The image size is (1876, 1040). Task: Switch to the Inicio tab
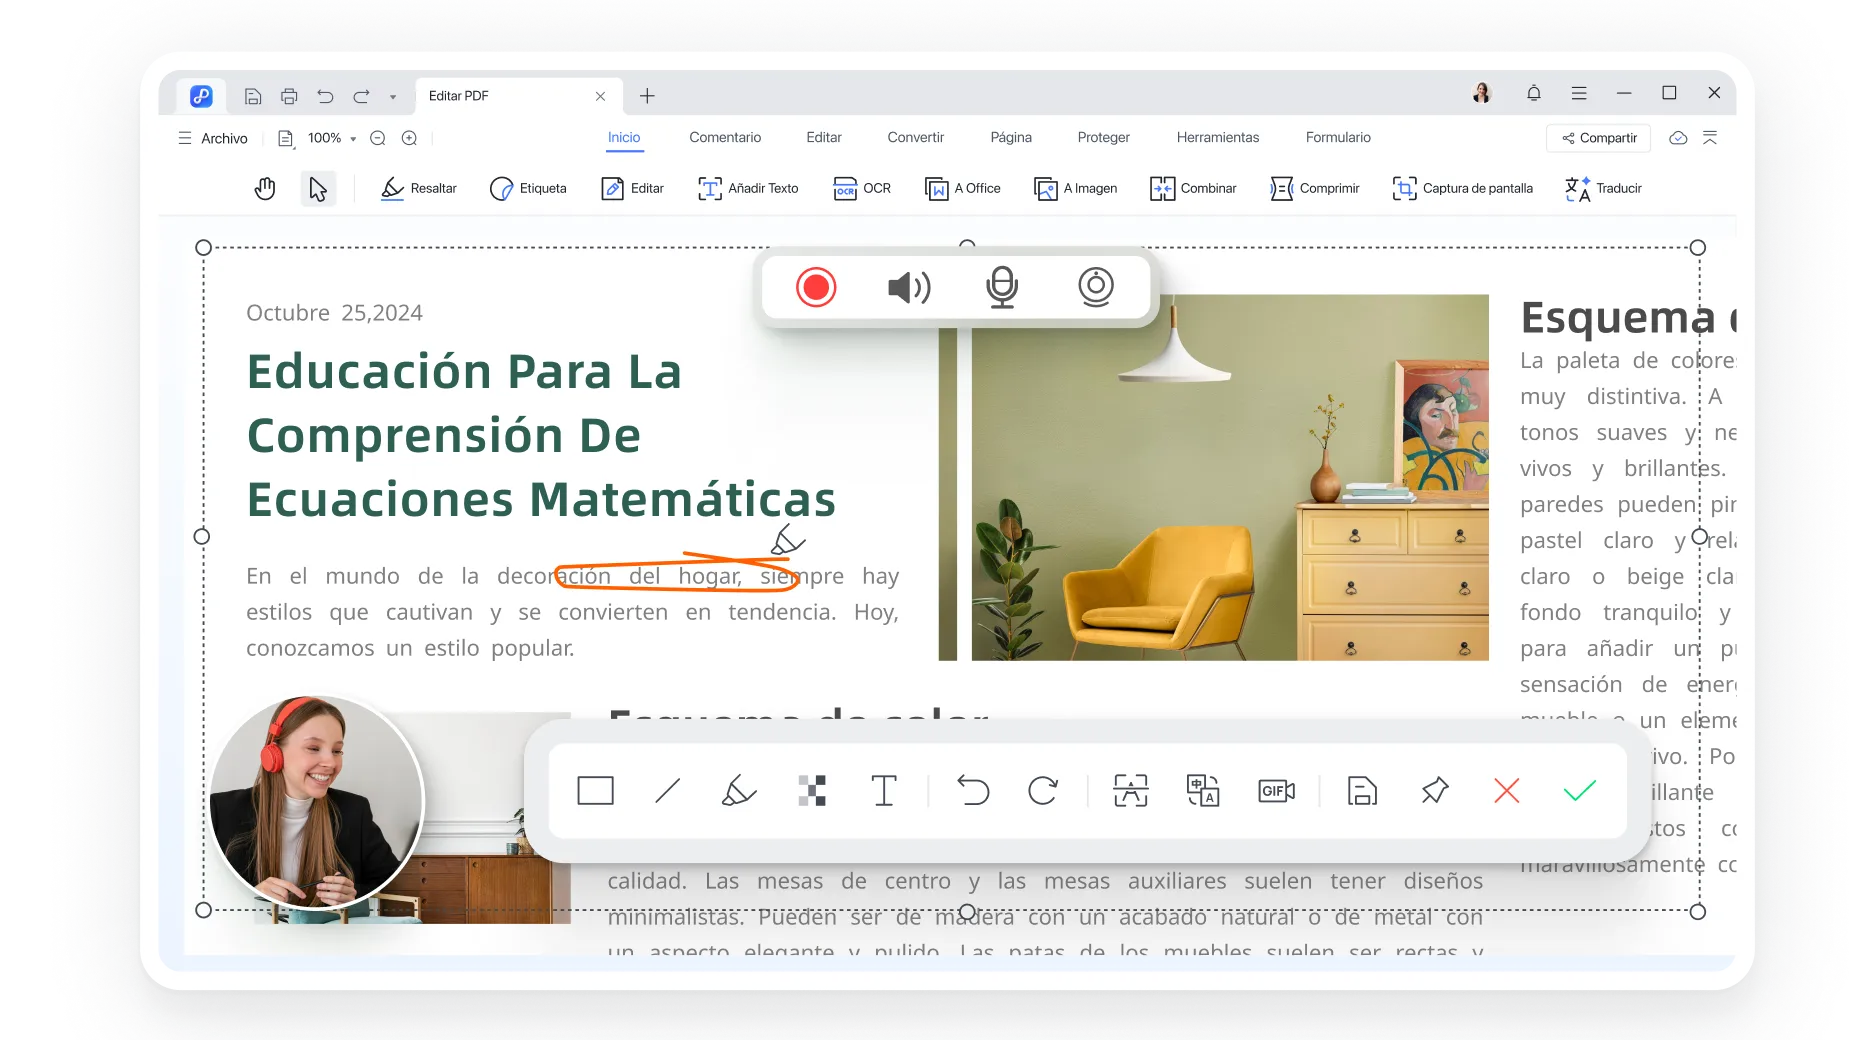click(x=624, y=138)
